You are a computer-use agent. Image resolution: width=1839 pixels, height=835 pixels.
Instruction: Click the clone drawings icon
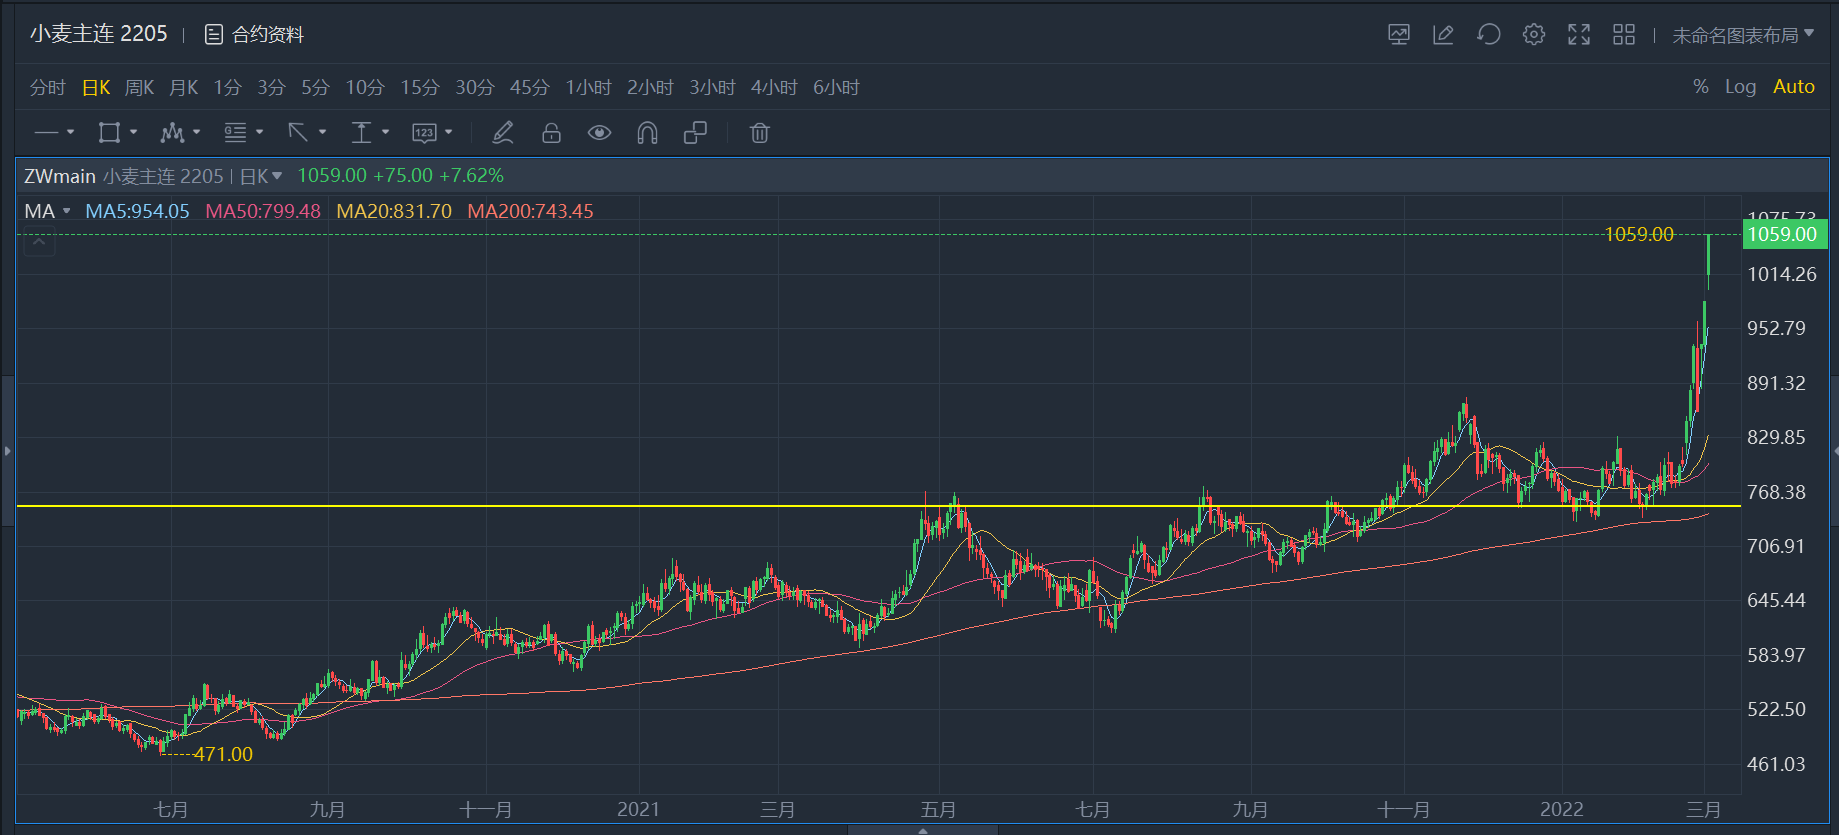(x=695, y=133)
